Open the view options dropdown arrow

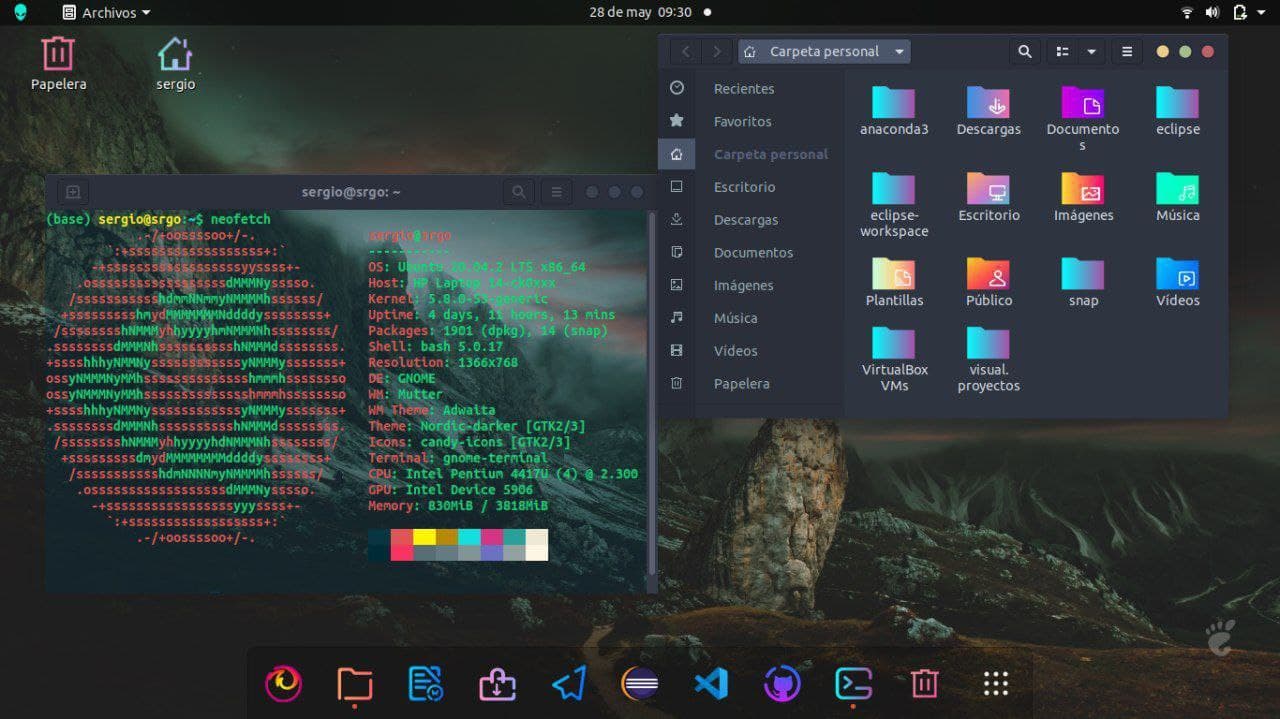tap(1091, 51)
